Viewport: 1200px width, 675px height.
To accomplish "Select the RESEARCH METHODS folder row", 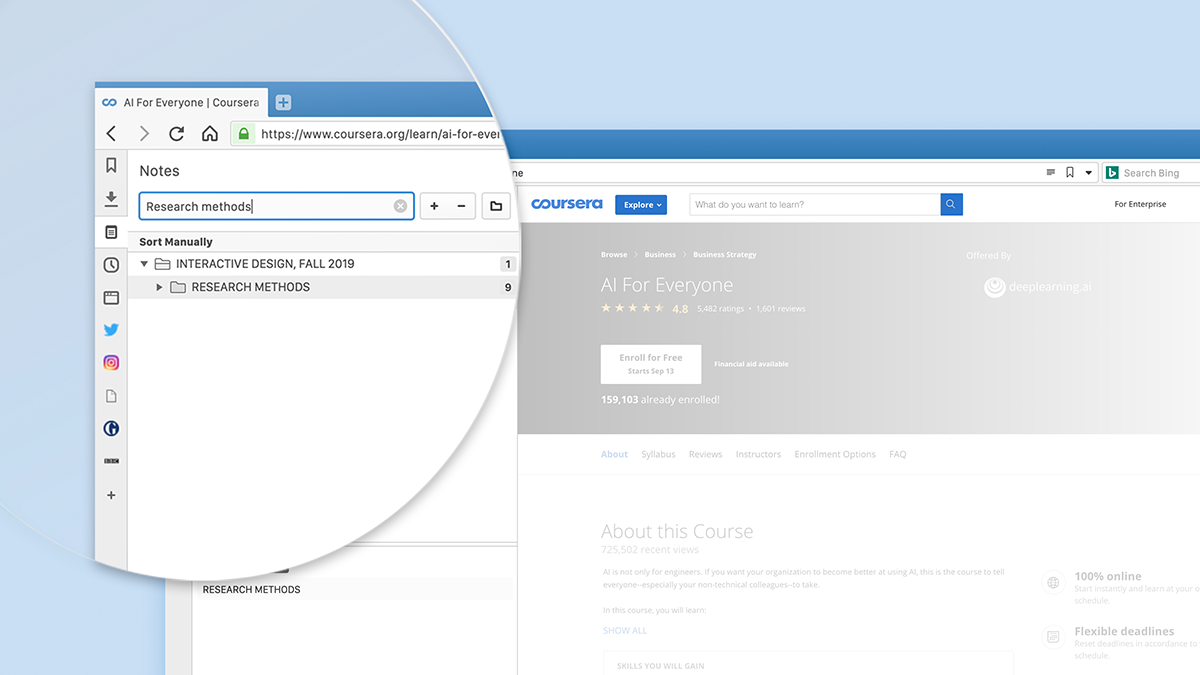I will [323, 287].
